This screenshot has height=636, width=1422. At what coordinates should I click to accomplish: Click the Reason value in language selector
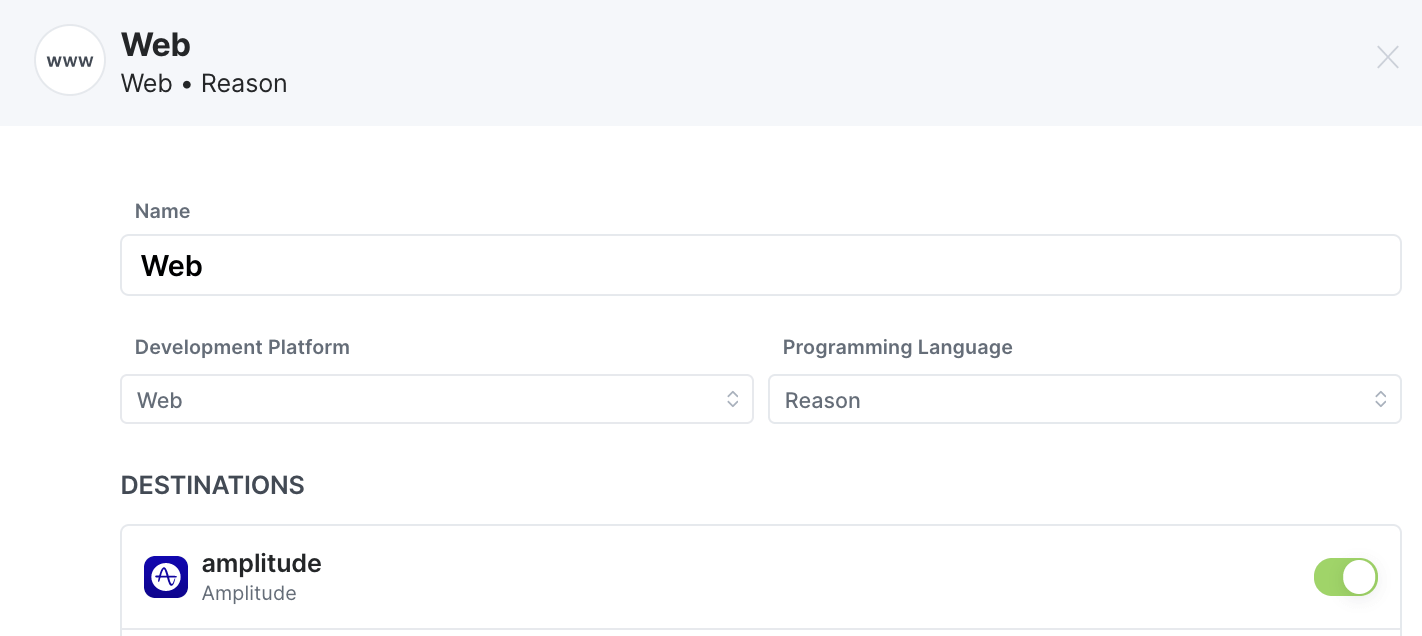click(822, 401)
